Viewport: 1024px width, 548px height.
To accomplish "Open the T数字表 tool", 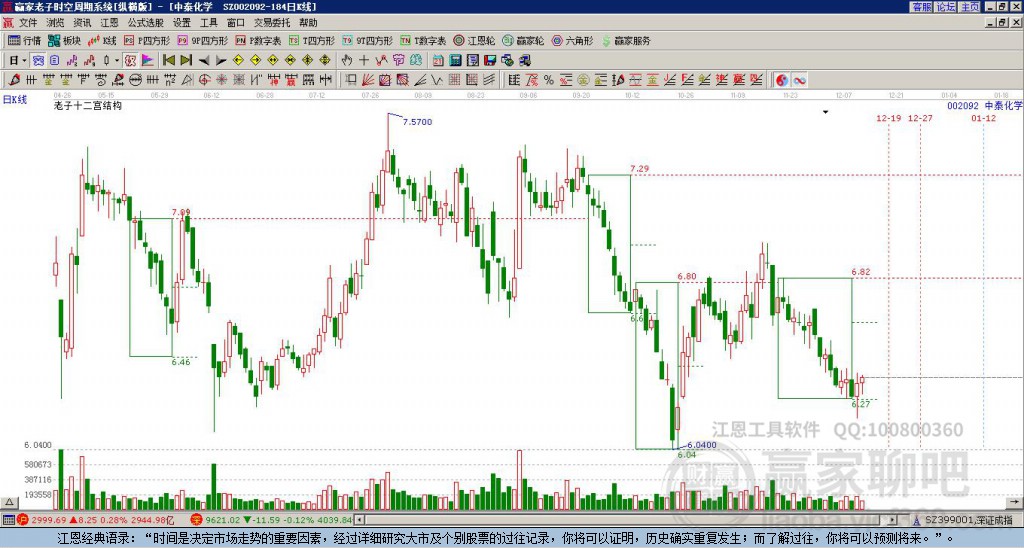I will tap(423, 40).
